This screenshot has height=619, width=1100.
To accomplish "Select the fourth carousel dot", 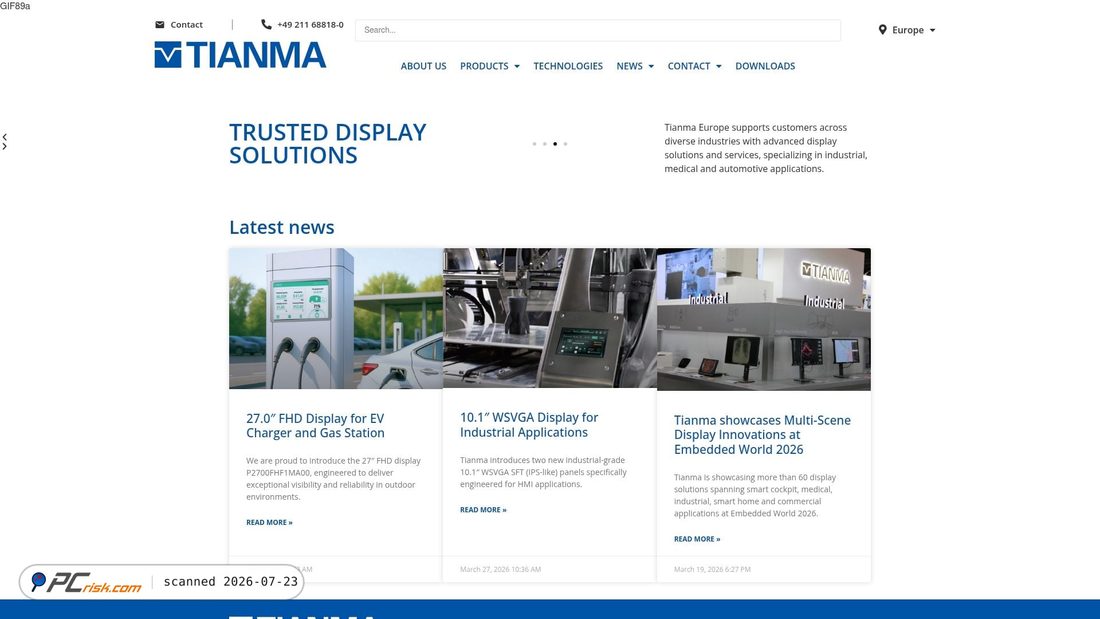I will click(565, 144).
